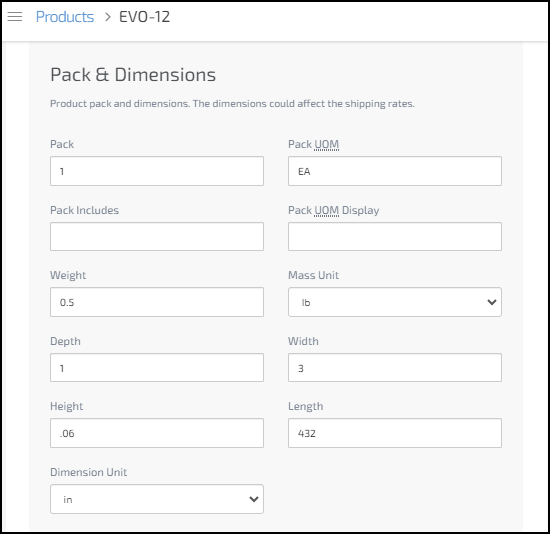Screen dimensions: 550x534
Task: Expand Dimension Unit via its chevron arrow
Action: (x=254, y=499)
